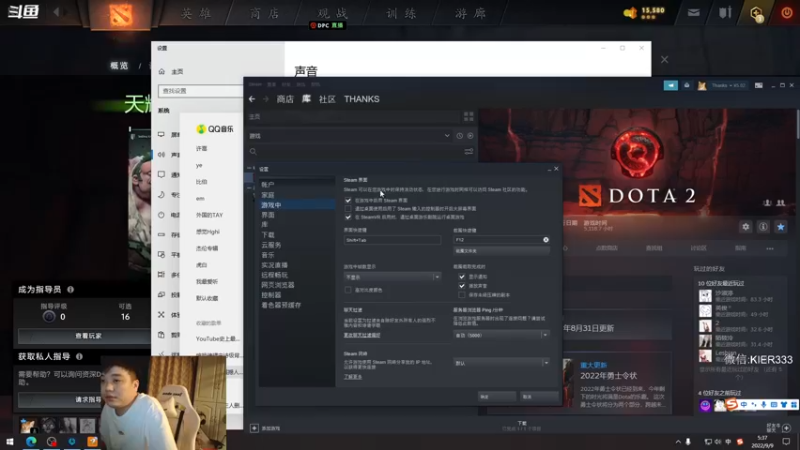Toggle Steam library grid view icon
Image resolution: width=800 pixels, height=450 pixels.
click(468, 117)
